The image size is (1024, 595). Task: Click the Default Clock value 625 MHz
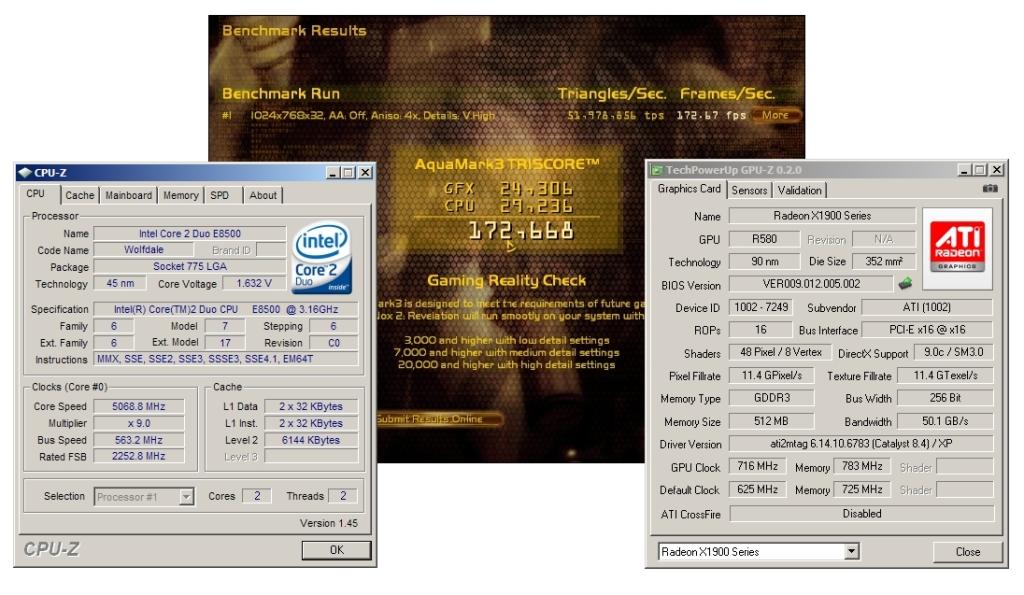758,489
